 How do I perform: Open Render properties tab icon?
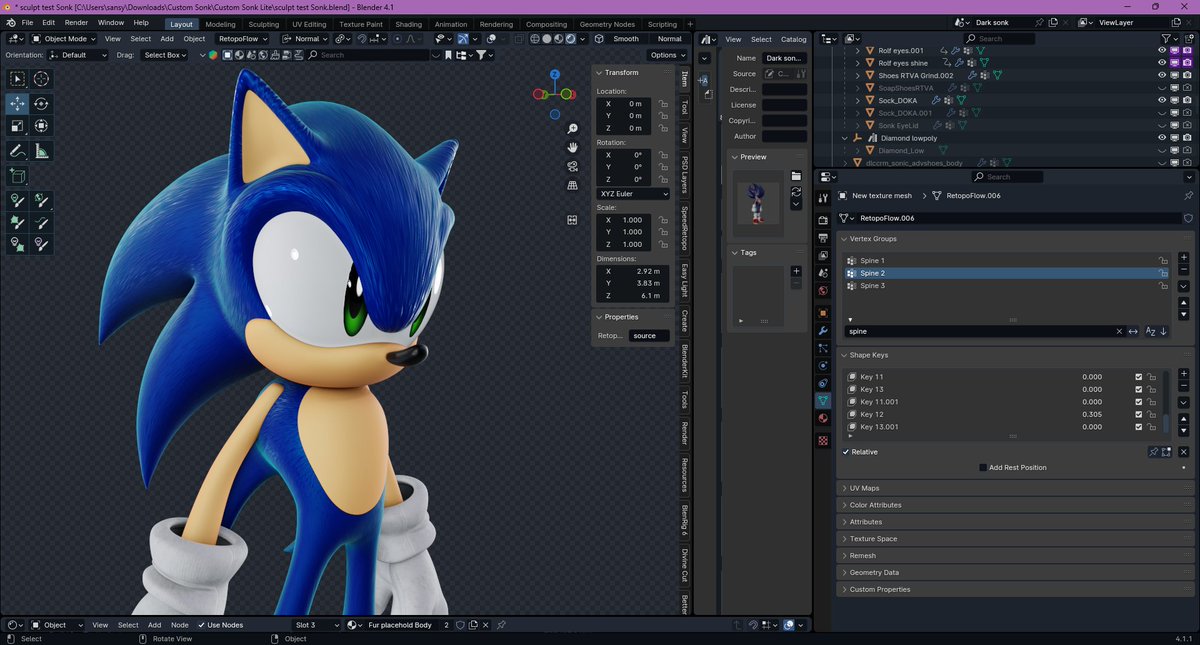tap(823, 220)
